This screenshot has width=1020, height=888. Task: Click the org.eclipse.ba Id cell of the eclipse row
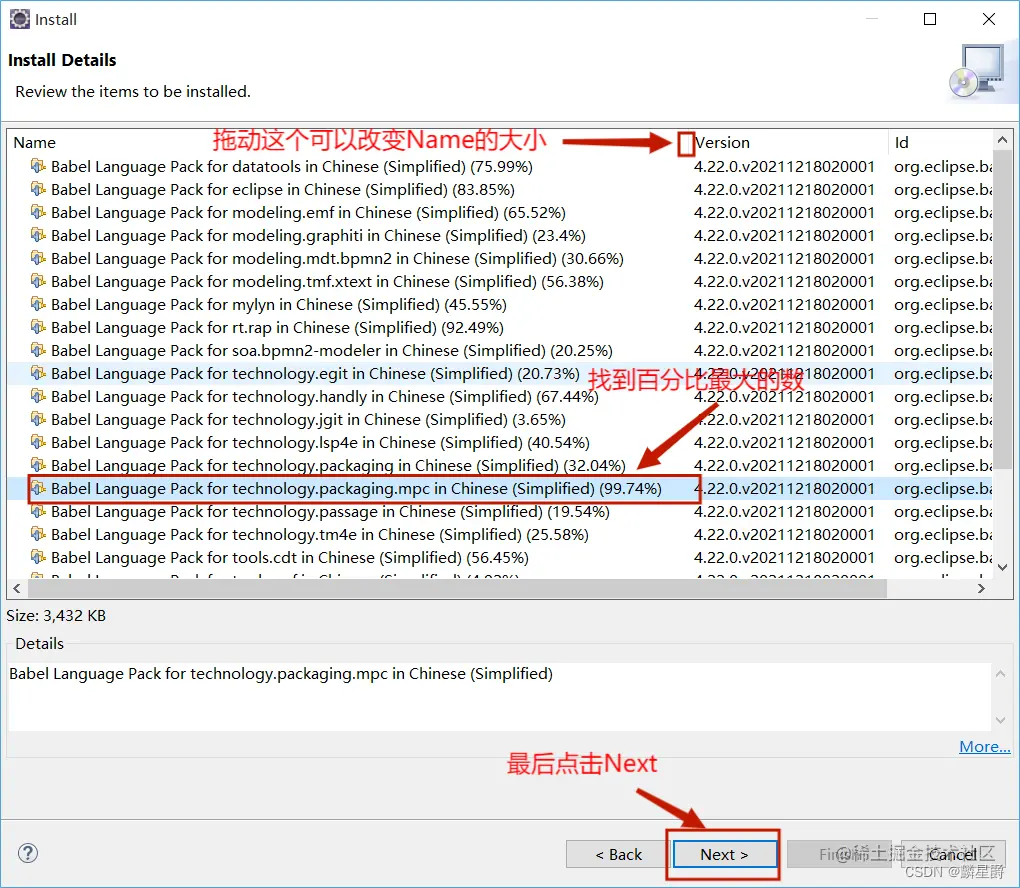[x=943, y=189]
